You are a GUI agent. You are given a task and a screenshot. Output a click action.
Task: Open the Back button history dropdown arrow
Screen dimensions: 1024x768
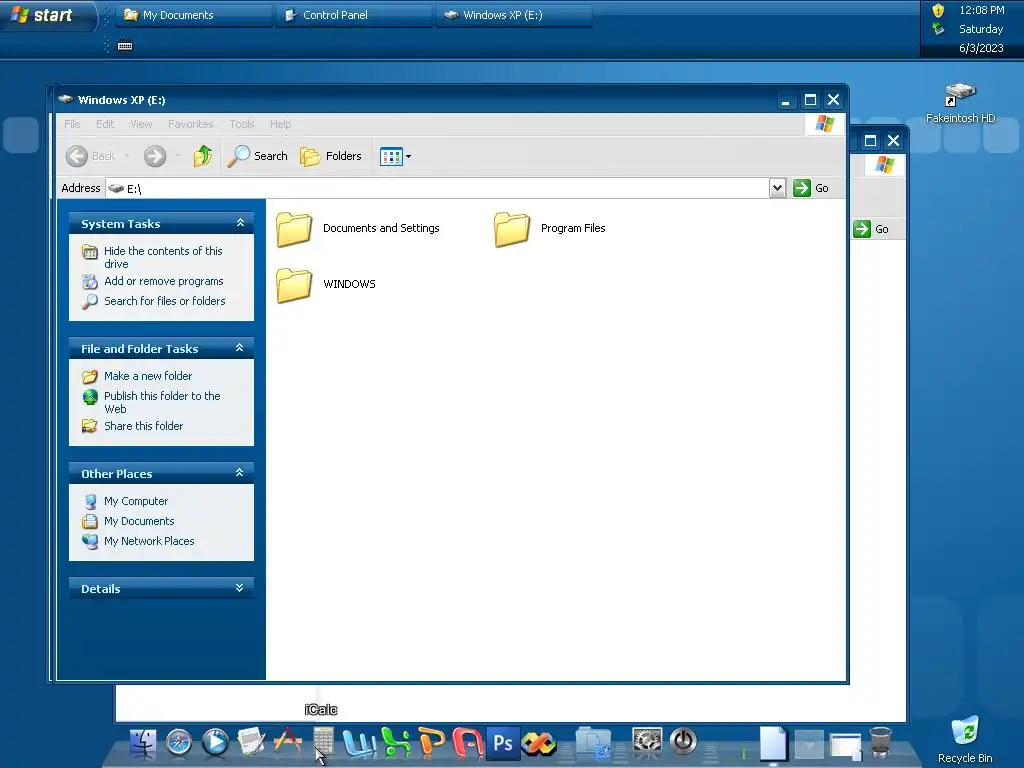(127, 155)
